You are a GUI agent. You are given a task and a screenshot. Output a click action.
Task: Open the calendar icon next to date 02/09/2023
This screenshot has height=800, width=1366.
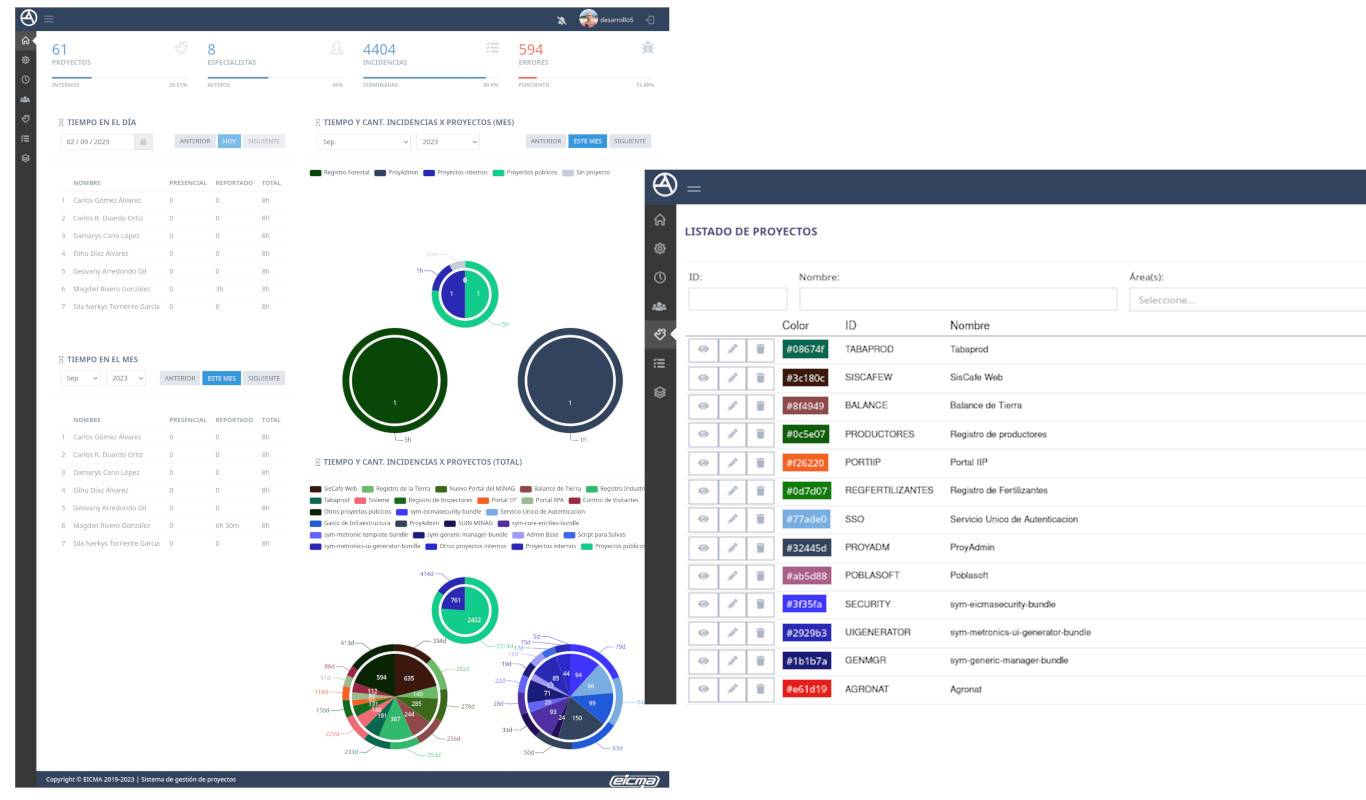pyautogui.click(x=143, y=142)
